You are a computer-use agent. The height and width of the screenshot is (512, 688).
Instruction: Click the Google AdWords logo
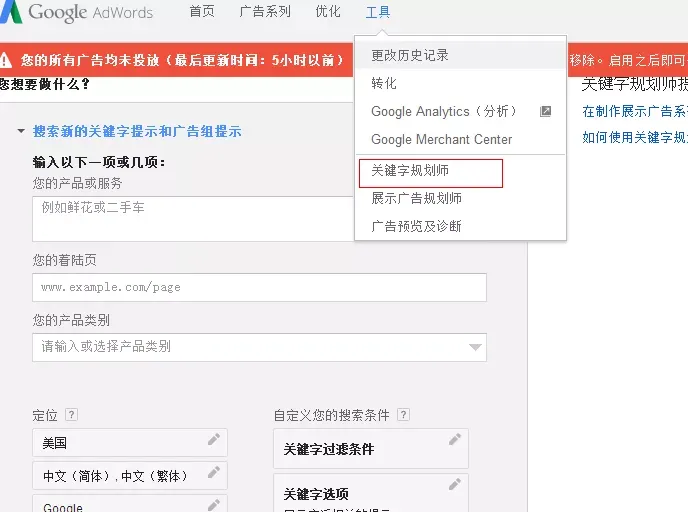click(77, 12)
